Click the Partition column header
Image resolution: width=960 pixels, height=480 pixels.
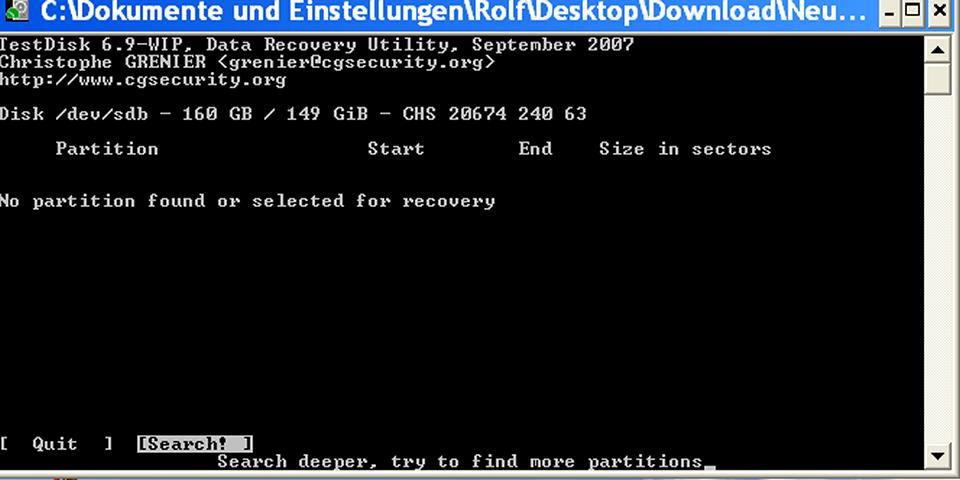coord(107,149)
